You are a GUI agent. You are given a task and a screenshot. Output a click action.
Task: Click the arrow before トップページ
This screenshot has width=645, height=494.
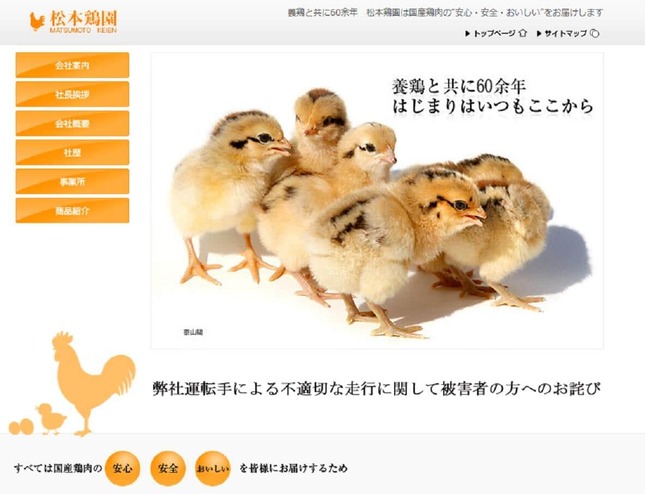[x=467, y=34]
